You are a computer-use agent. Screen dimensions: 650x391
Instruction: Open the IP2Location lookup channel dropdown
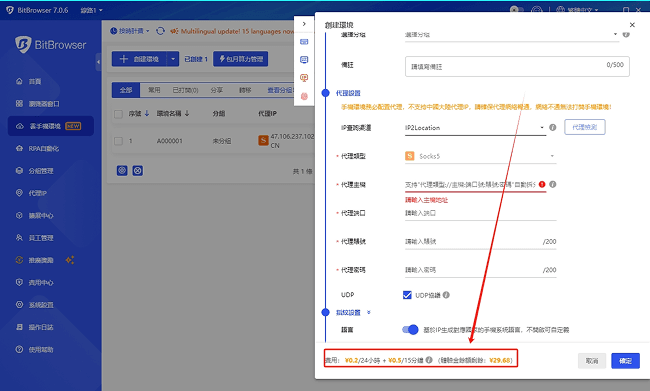(x=475, y=128)
